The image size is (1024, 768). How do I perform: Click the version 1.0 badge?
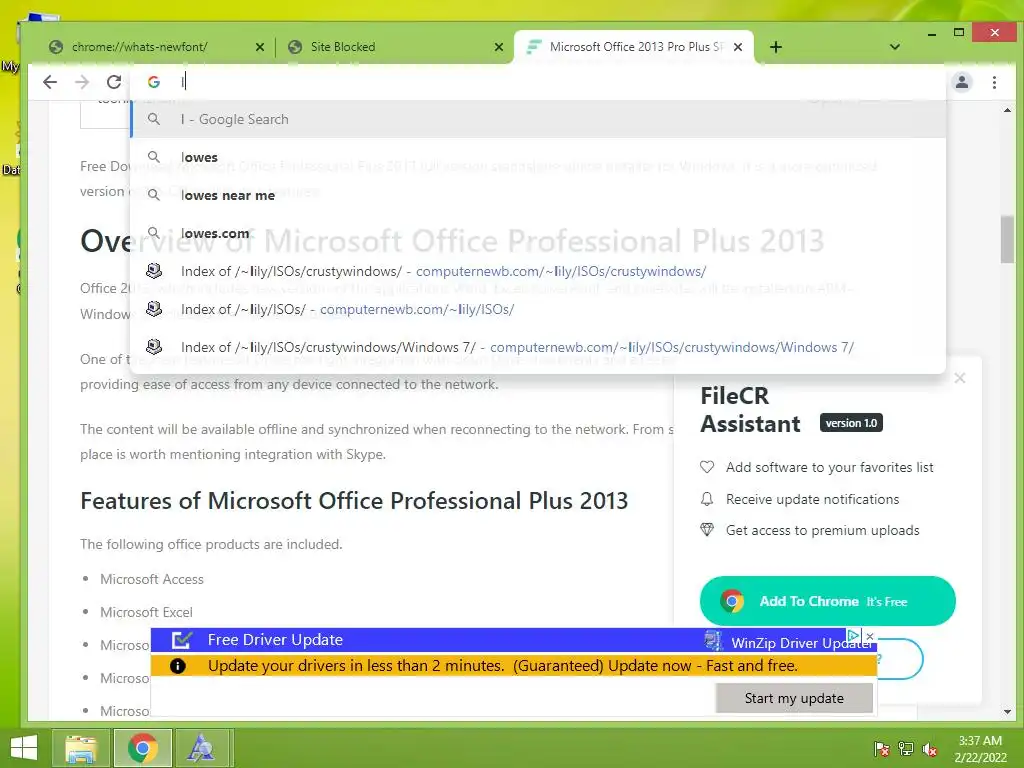click(x=852, y=423)
